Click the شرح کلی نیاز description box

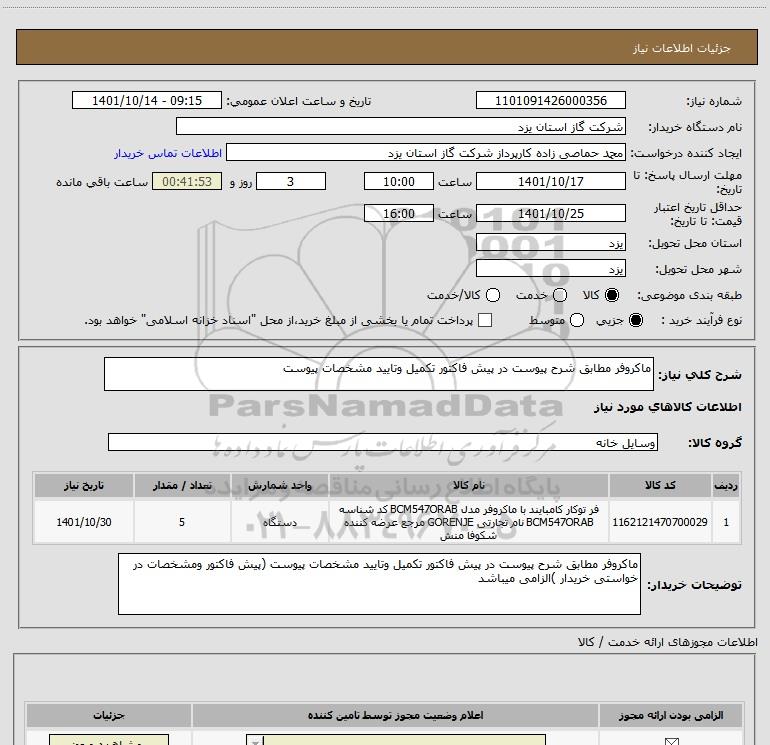pos(379,374)
